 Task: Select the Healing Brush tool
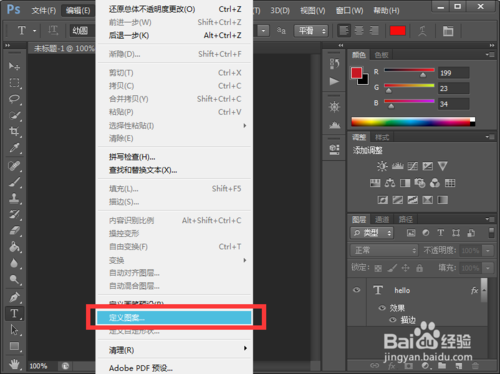tap(14, 166)
